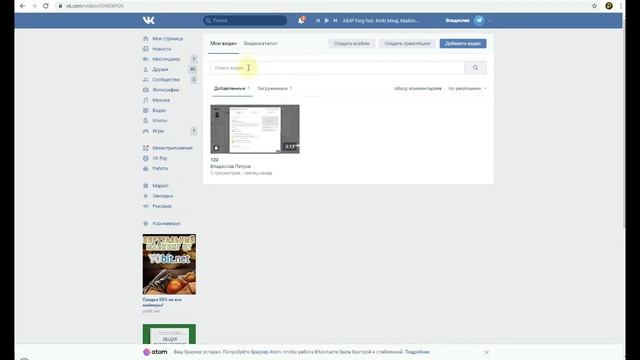640x360 pixels.
Task: Open Музыка in the sidebar
Action: tap(161, 100)
